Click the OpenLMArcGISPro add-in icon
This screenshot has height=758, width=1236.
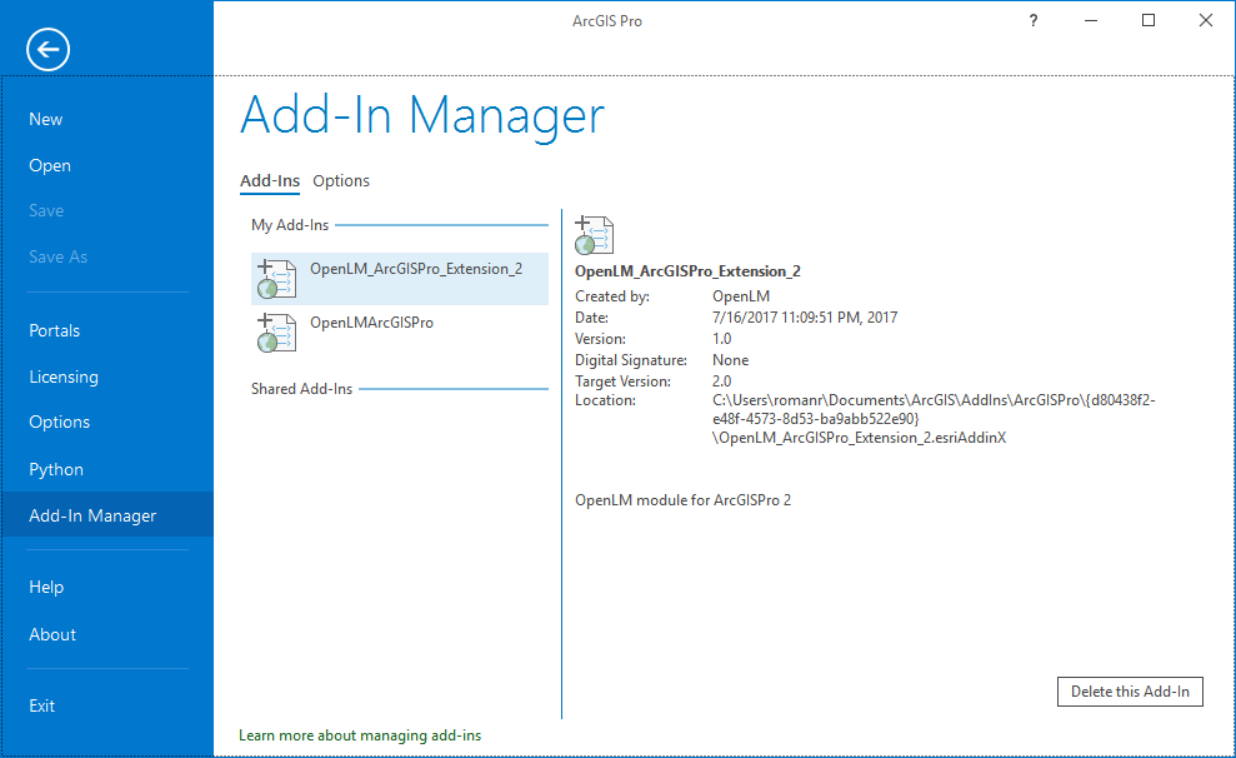(275, 332)
